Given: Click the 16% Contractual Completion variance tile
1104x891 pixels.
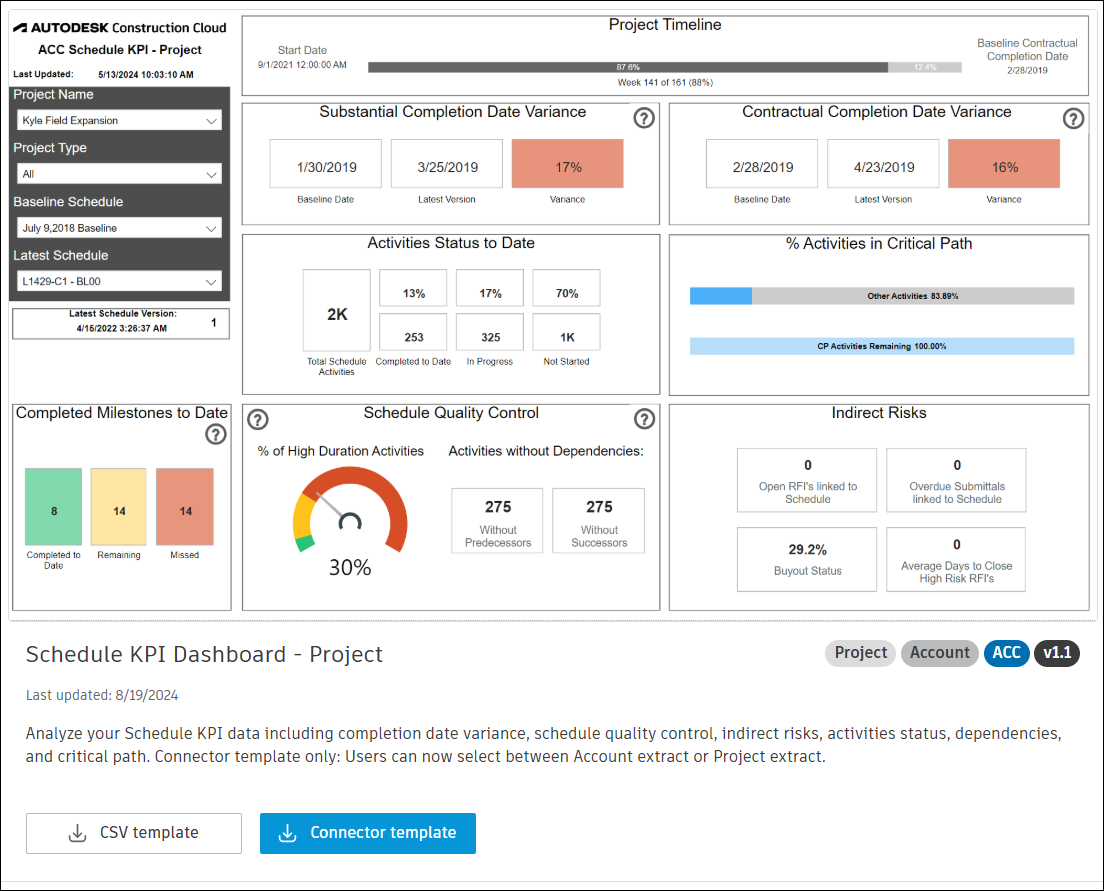Looking at the screenshot, I should point(1004,163).
